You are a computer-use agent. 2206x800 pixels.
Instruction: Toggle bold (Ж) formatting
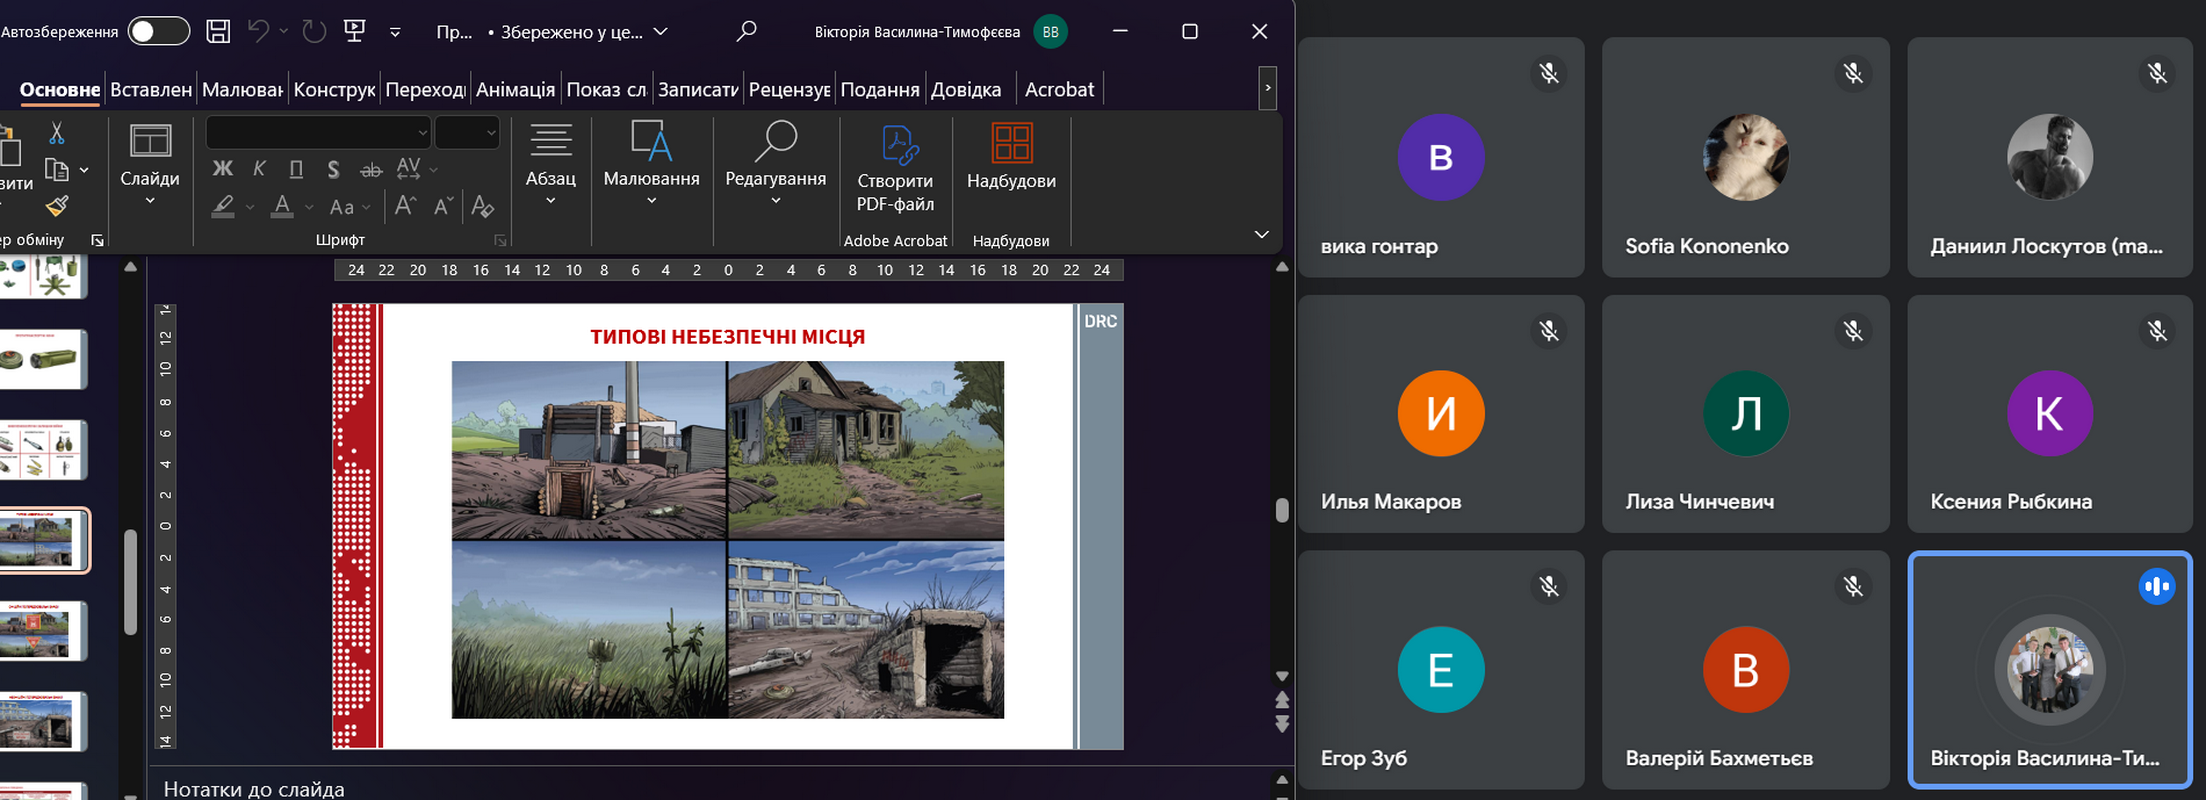(x=223, y=169)
